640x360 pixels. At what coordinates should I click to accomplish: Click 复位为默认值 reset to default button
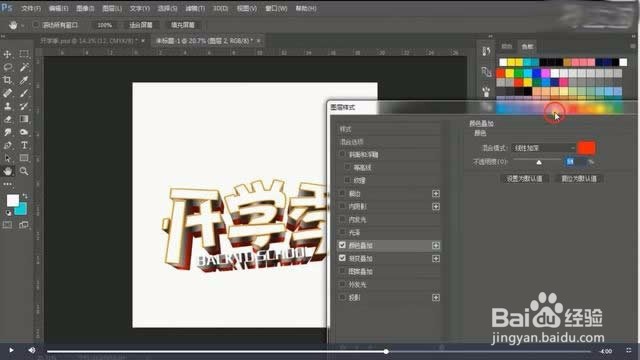579,179
